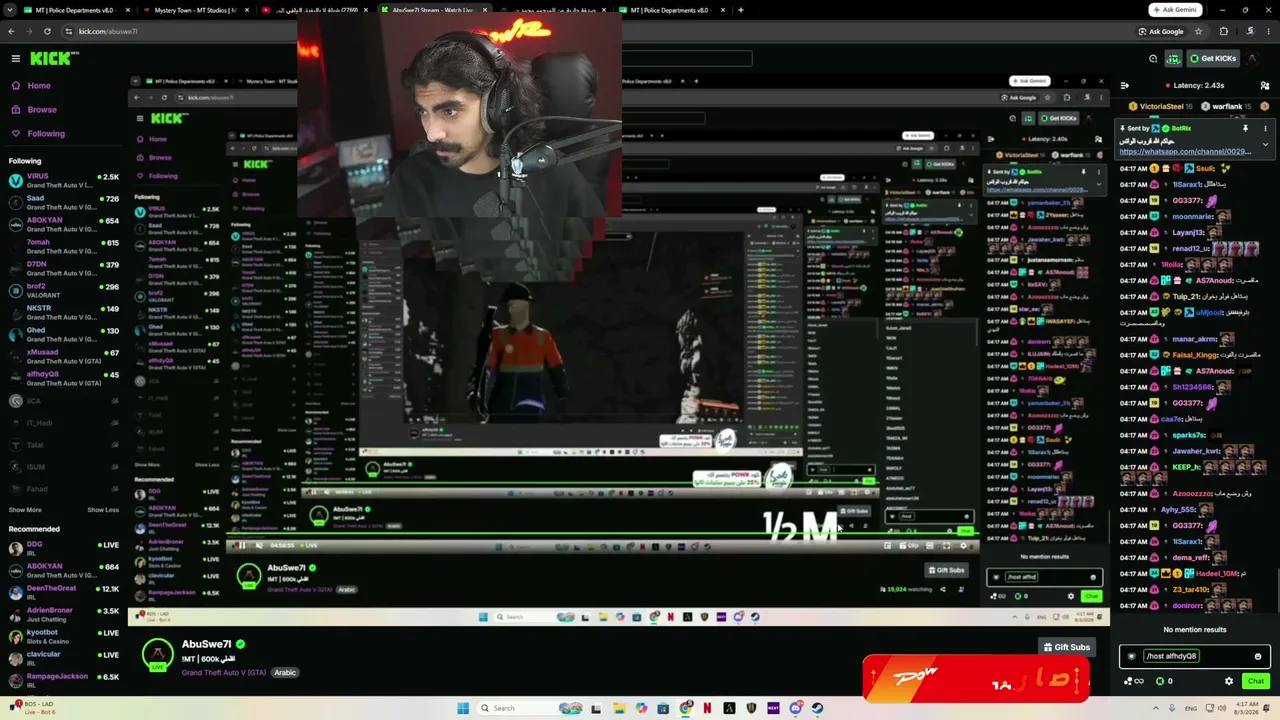Open Steam from taskbar
Image resolution: width=1280 pixels, height=720 pixels.
(x=817, y=708)
